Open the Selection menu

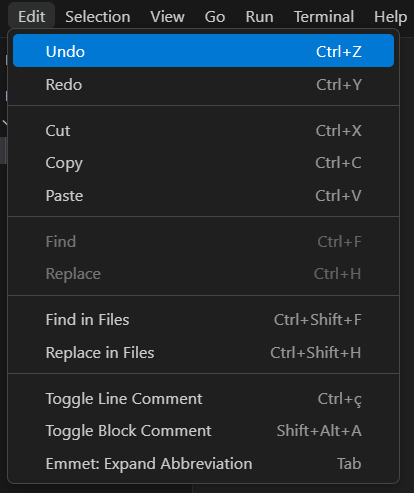[98, 16]
